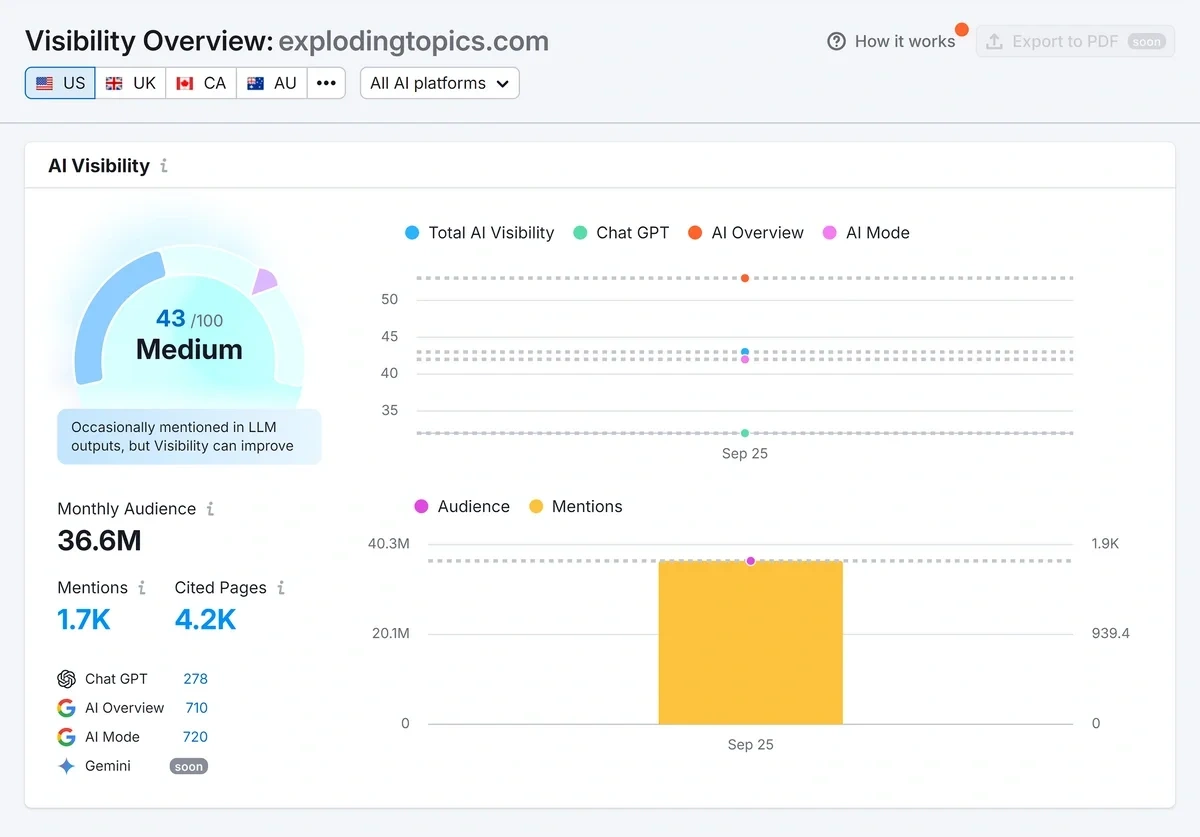
Task: Toggle the Audience legend item
Action: [462, 506]
